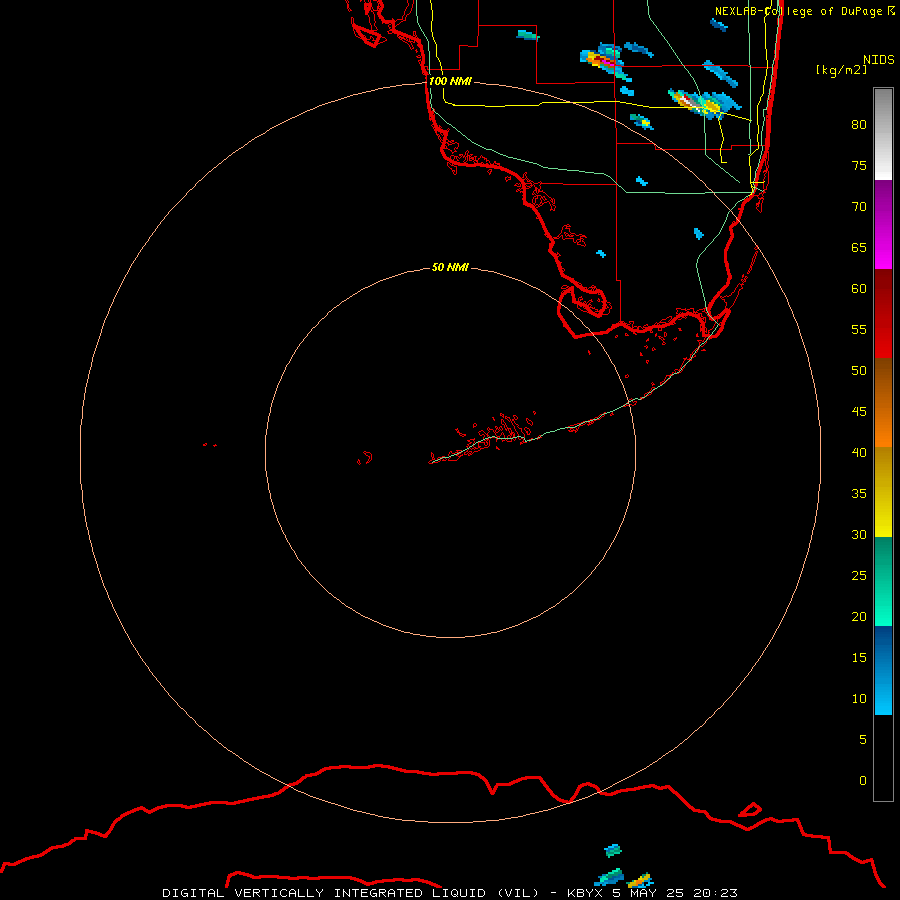Pick the dark red band of the color bar

point(883,313)
